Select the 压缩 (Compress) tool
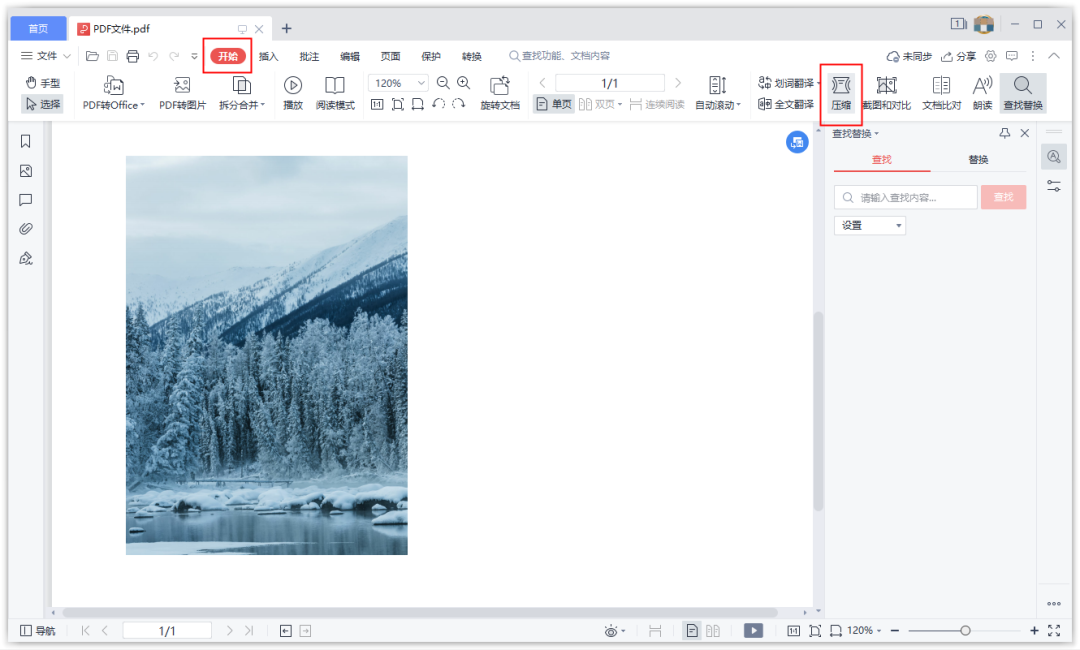This screenshot has height=650, width=1080. [x=841, y=92]
